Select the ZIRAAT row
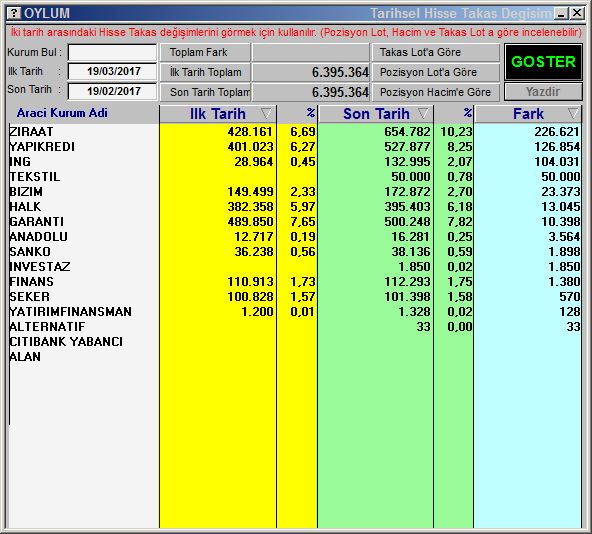This screenshot has height=534, width=592. point(295,131)
